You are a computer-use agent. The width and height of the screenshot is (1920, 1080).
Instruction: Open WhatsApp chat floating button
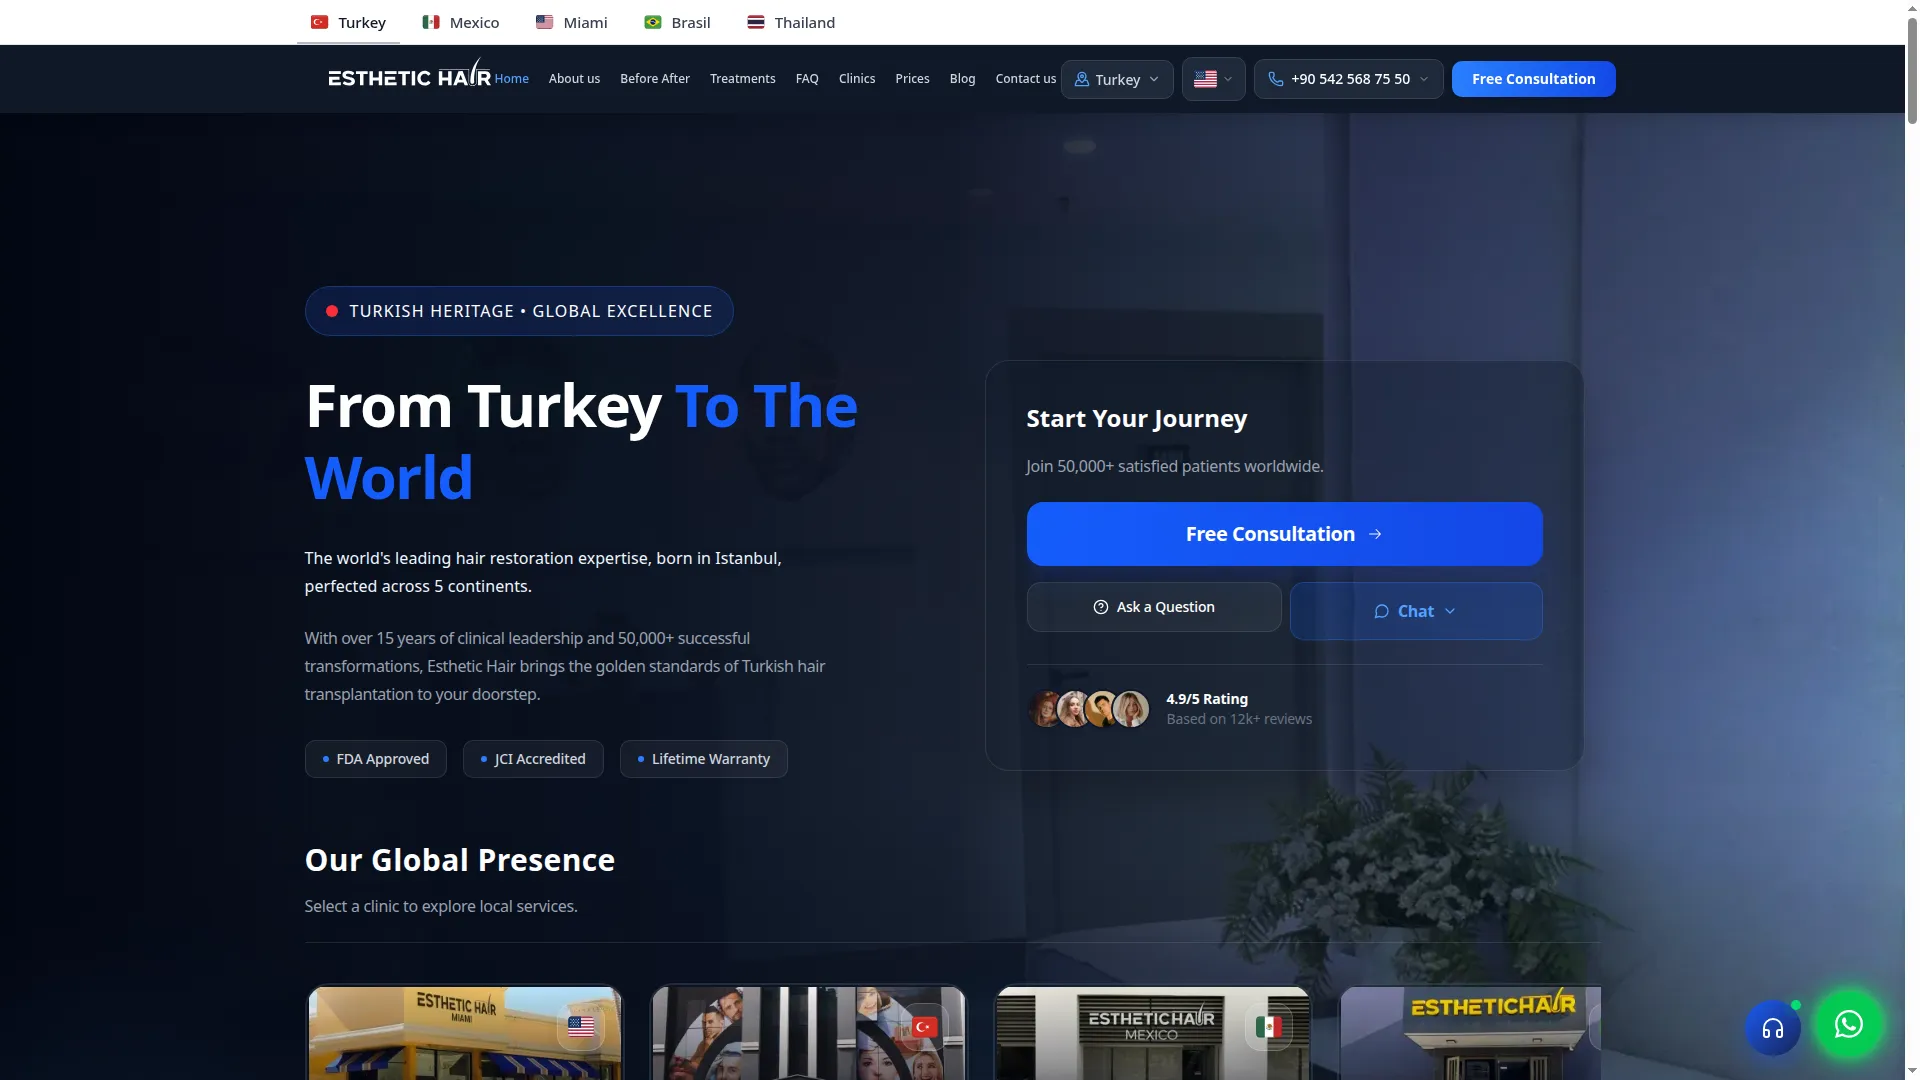click(x=1848, y=1024)
